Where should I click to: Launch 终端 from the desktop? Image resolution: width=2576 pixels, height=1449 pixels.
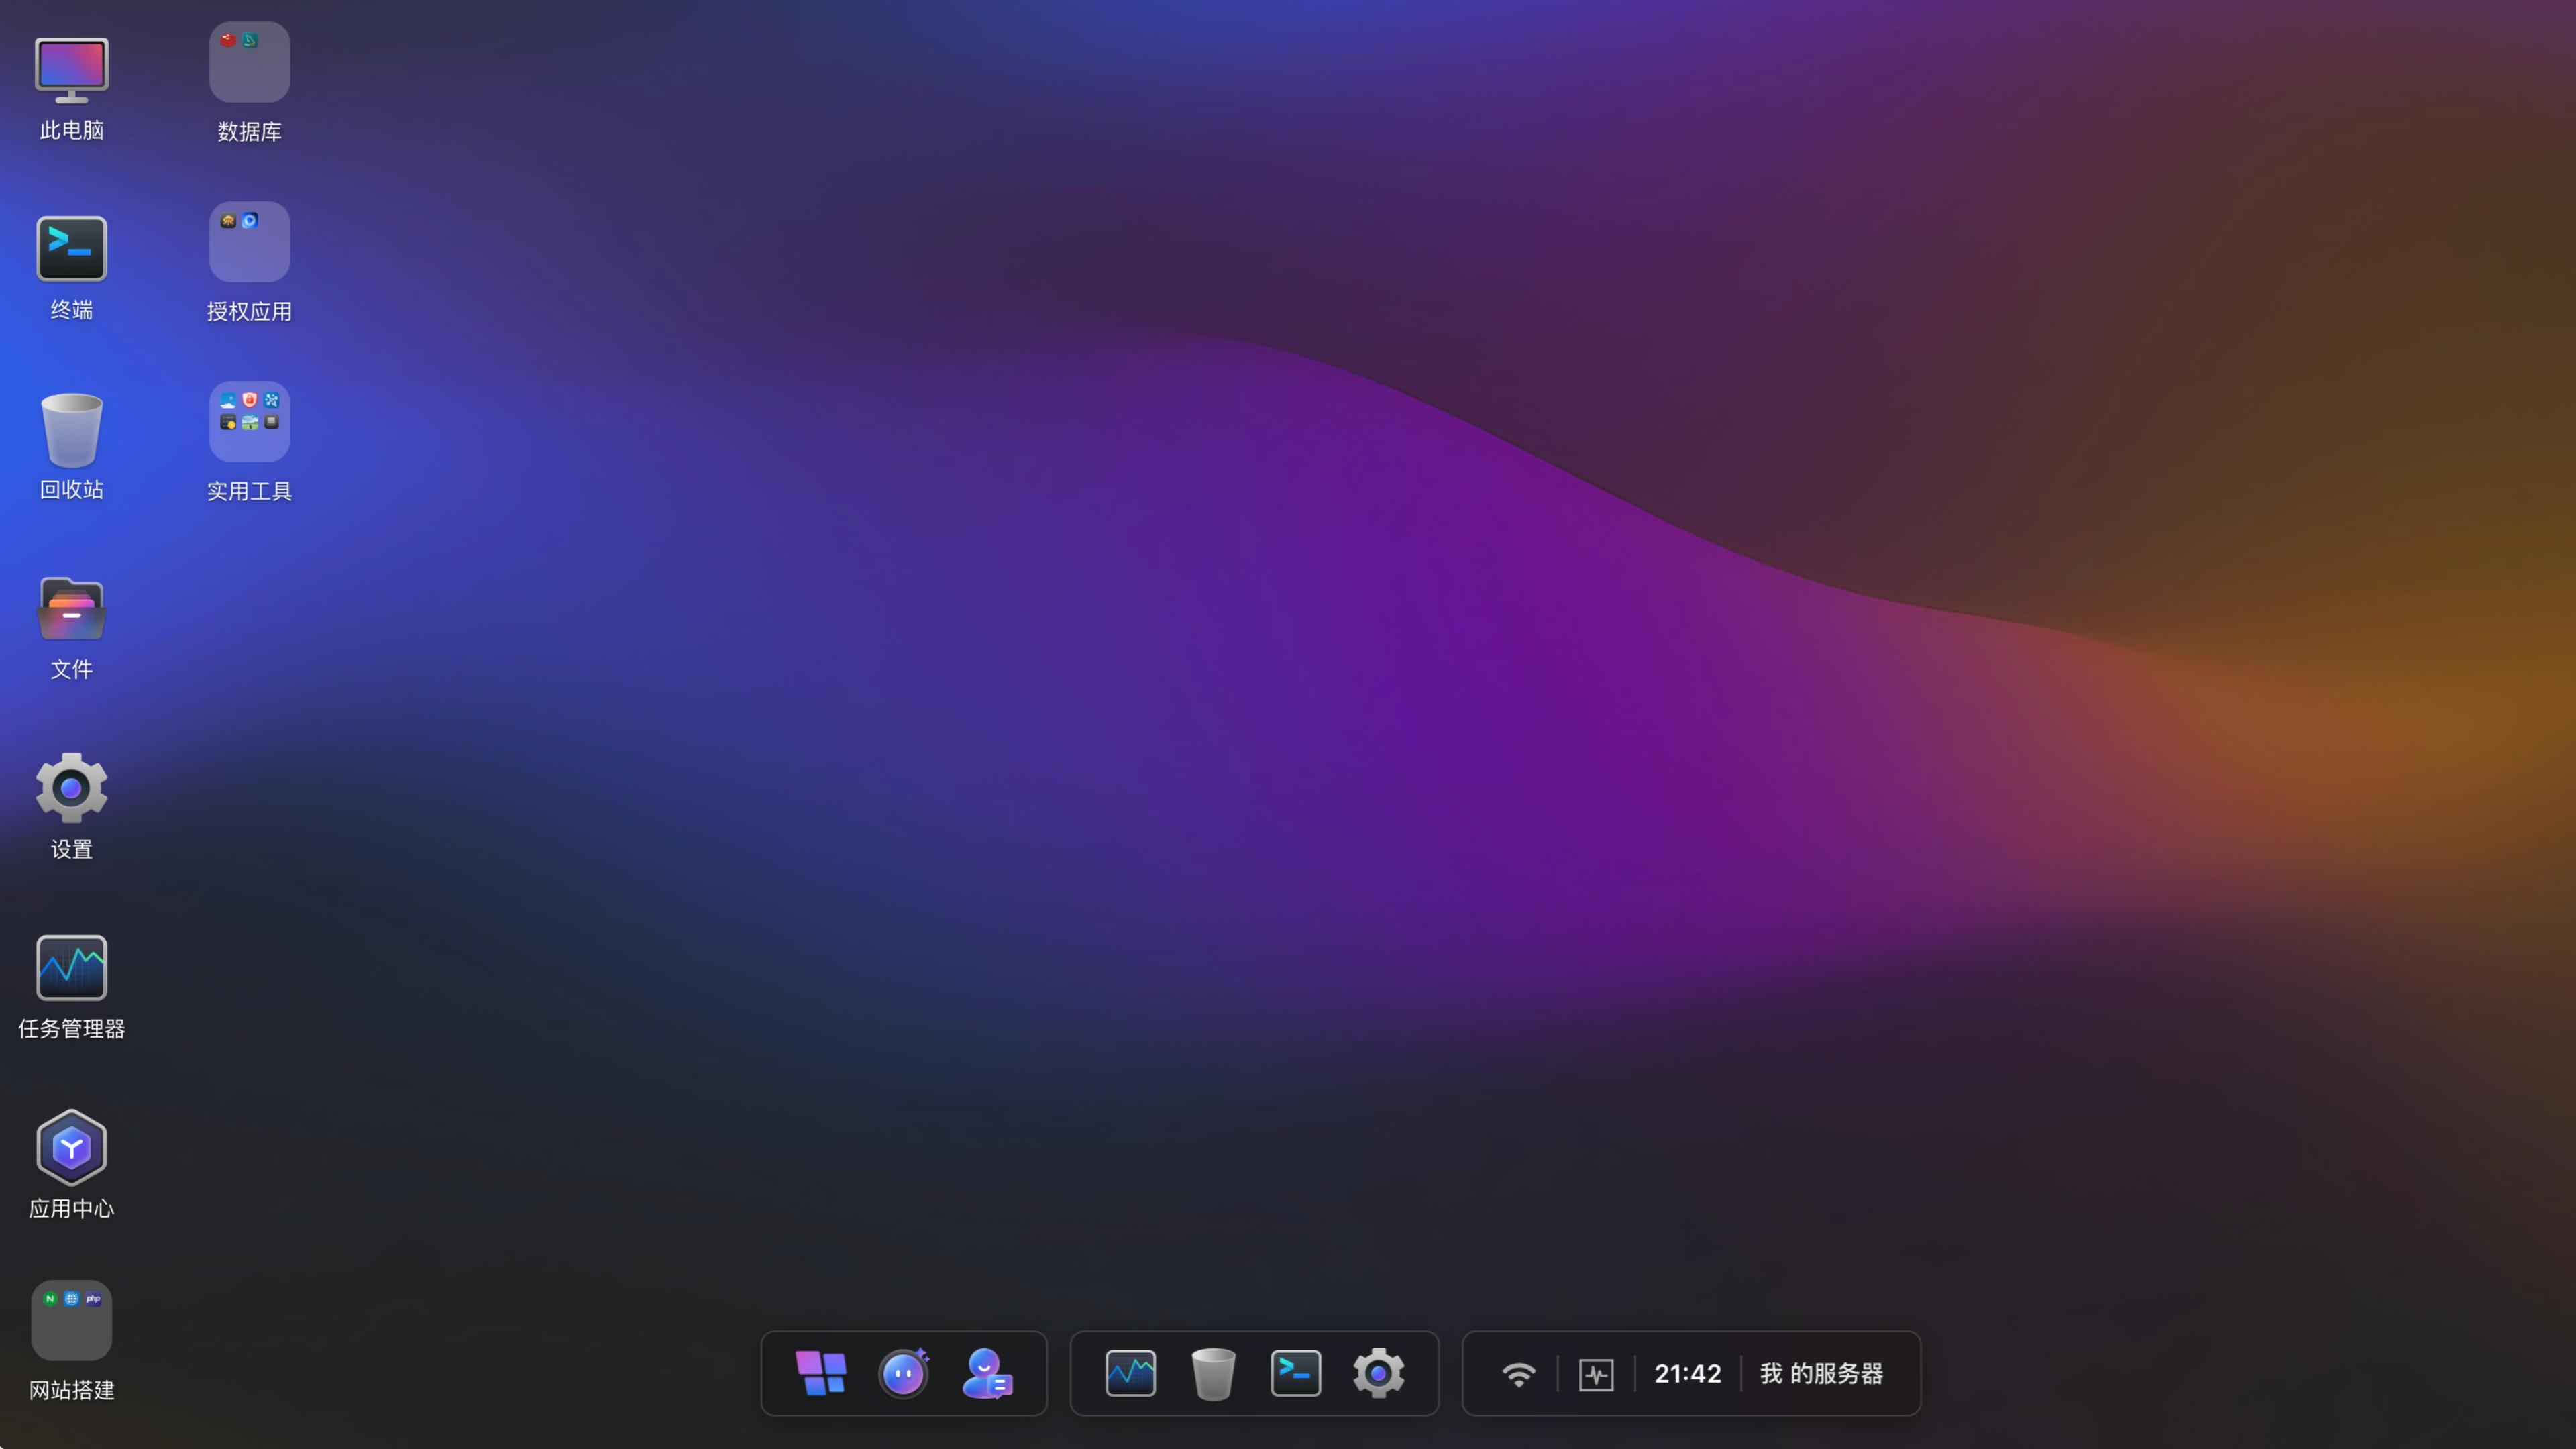click(71, 249)
